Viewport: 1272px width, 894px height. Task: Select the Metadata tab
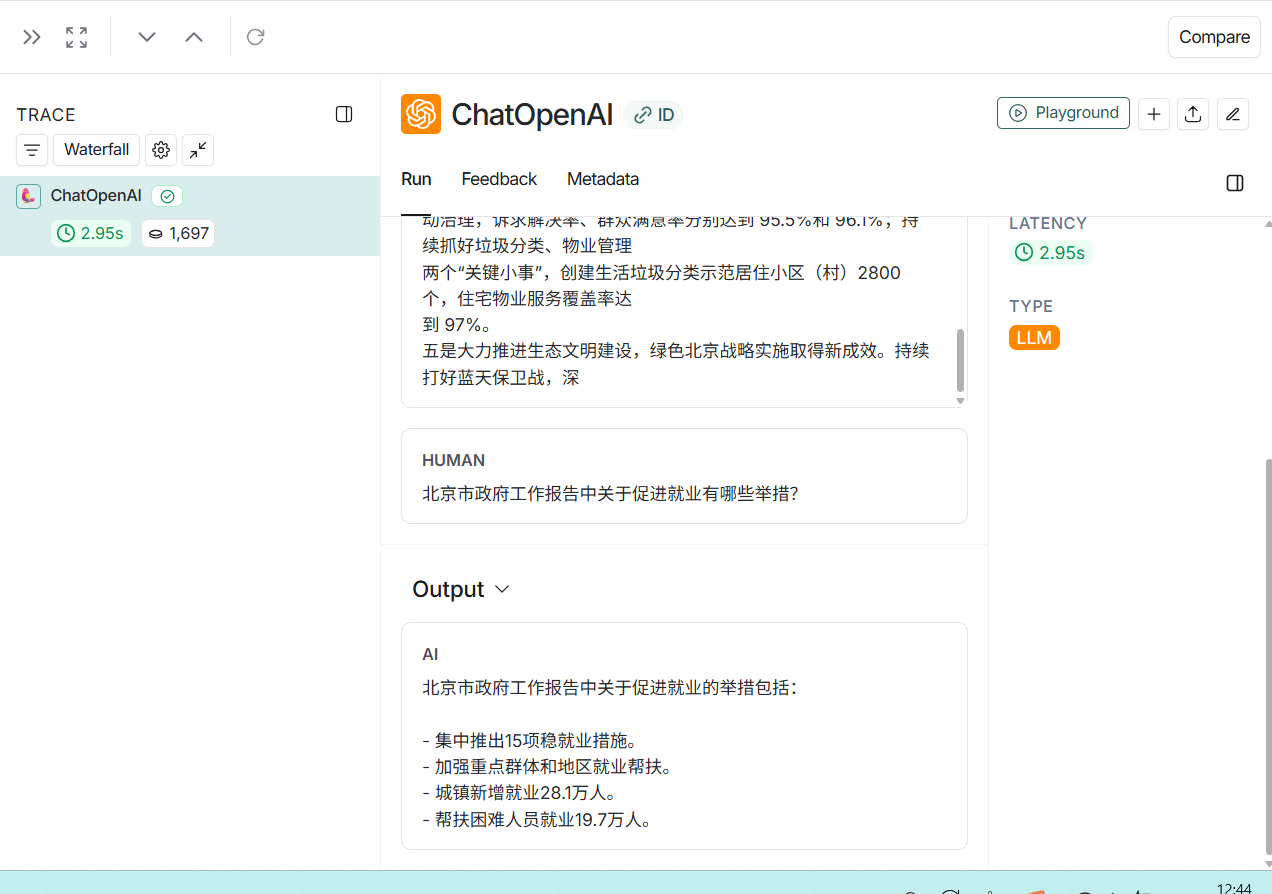(603, 179)
